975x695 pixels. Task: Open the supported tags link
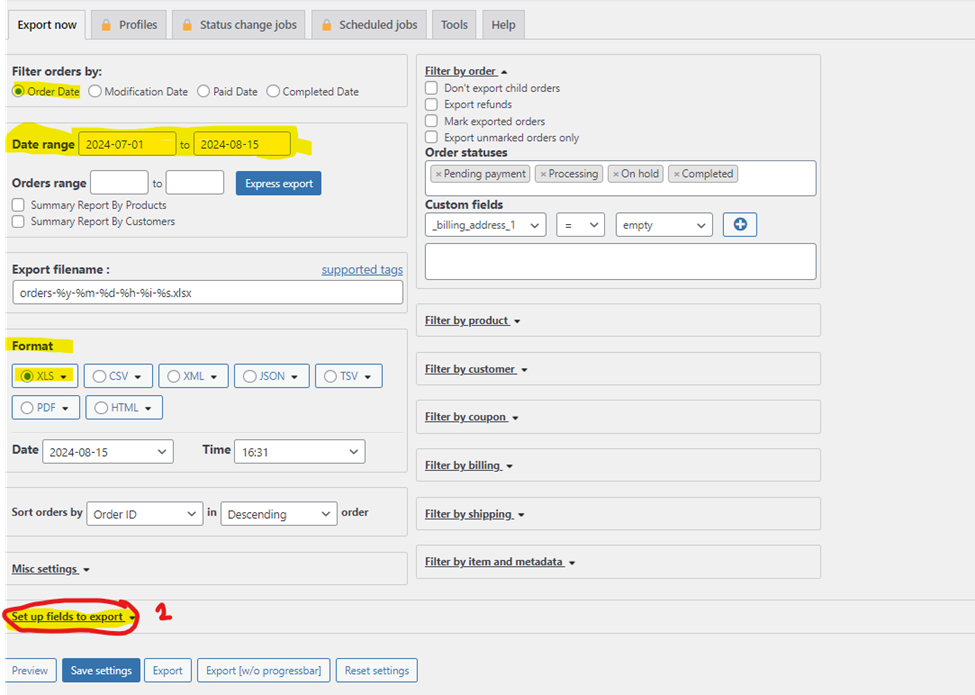point(362,270)
